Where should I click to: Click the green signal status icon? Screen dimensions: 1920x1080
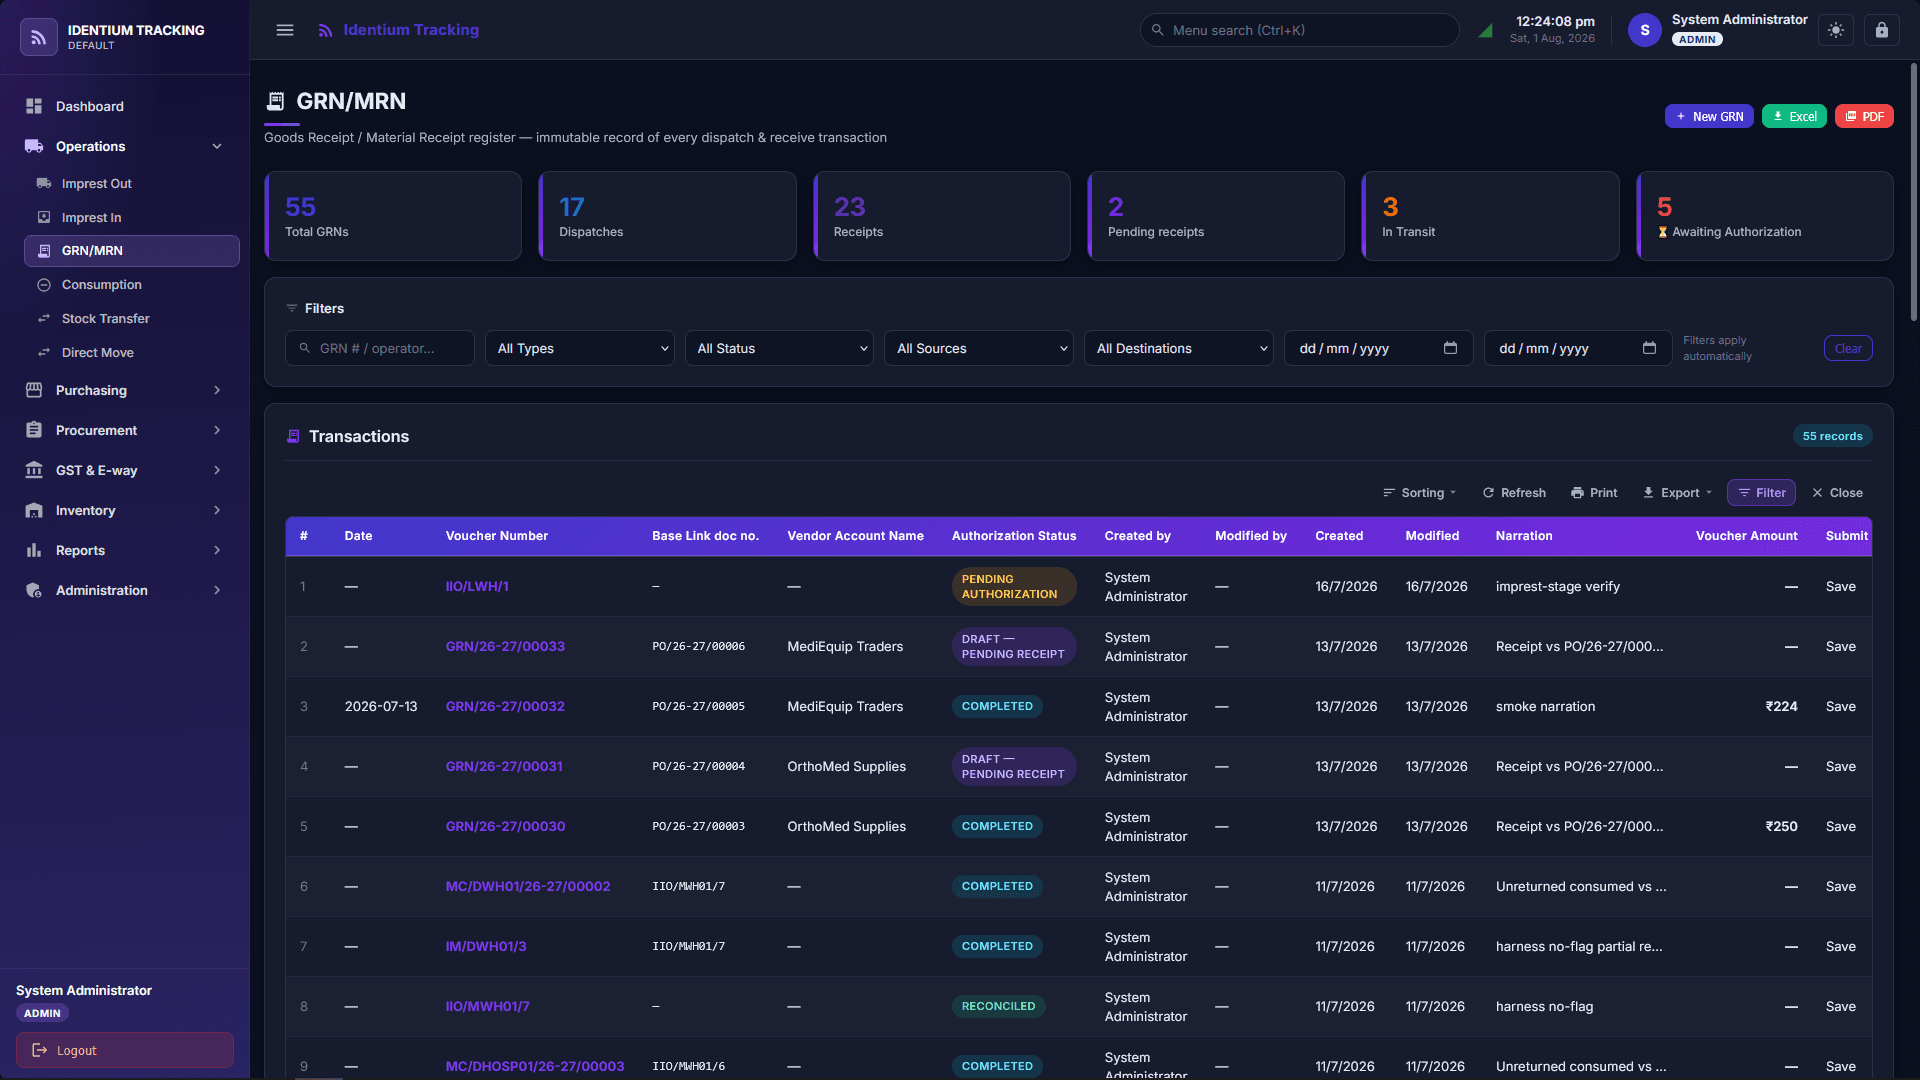(1486, 30)
